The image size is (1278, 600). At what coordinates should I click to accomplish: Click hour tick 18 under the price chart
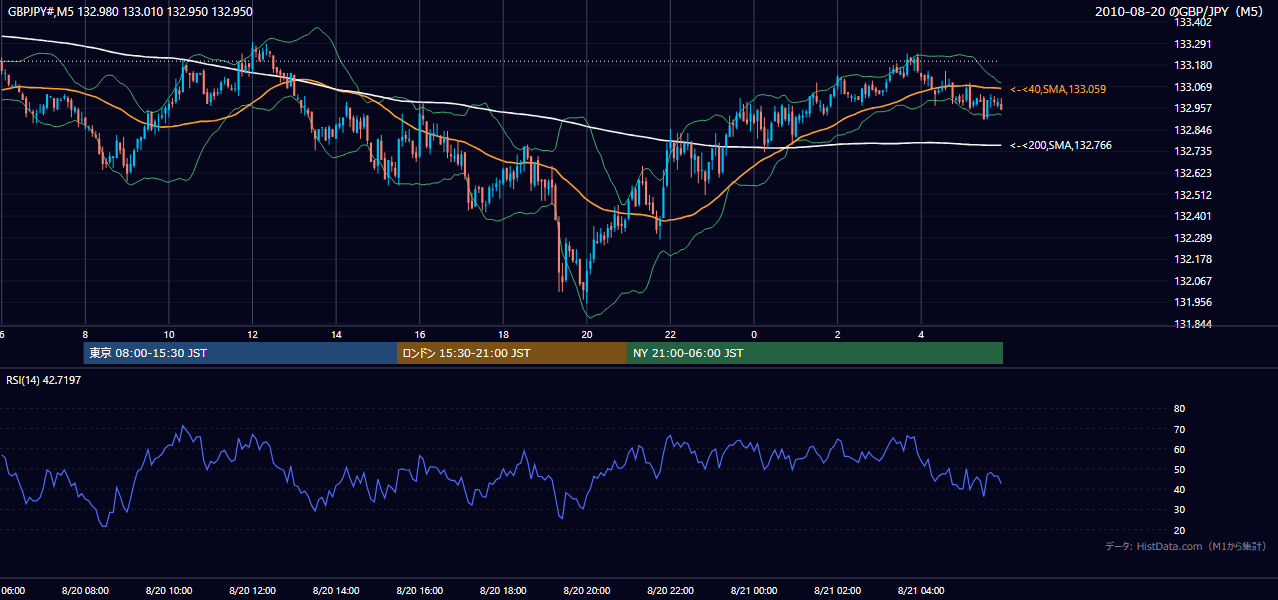[503, 335]
